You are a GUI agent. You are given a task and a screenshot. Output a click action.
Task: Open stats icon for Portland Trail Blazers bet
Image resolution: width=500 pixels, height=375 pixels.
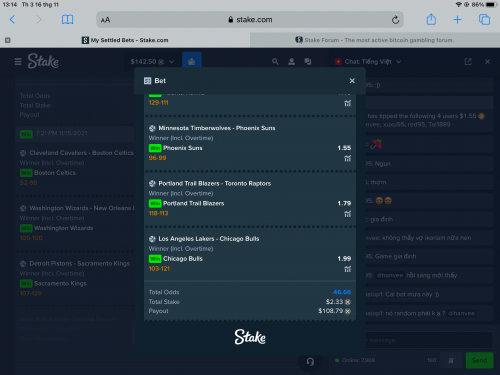click(348, 214)
